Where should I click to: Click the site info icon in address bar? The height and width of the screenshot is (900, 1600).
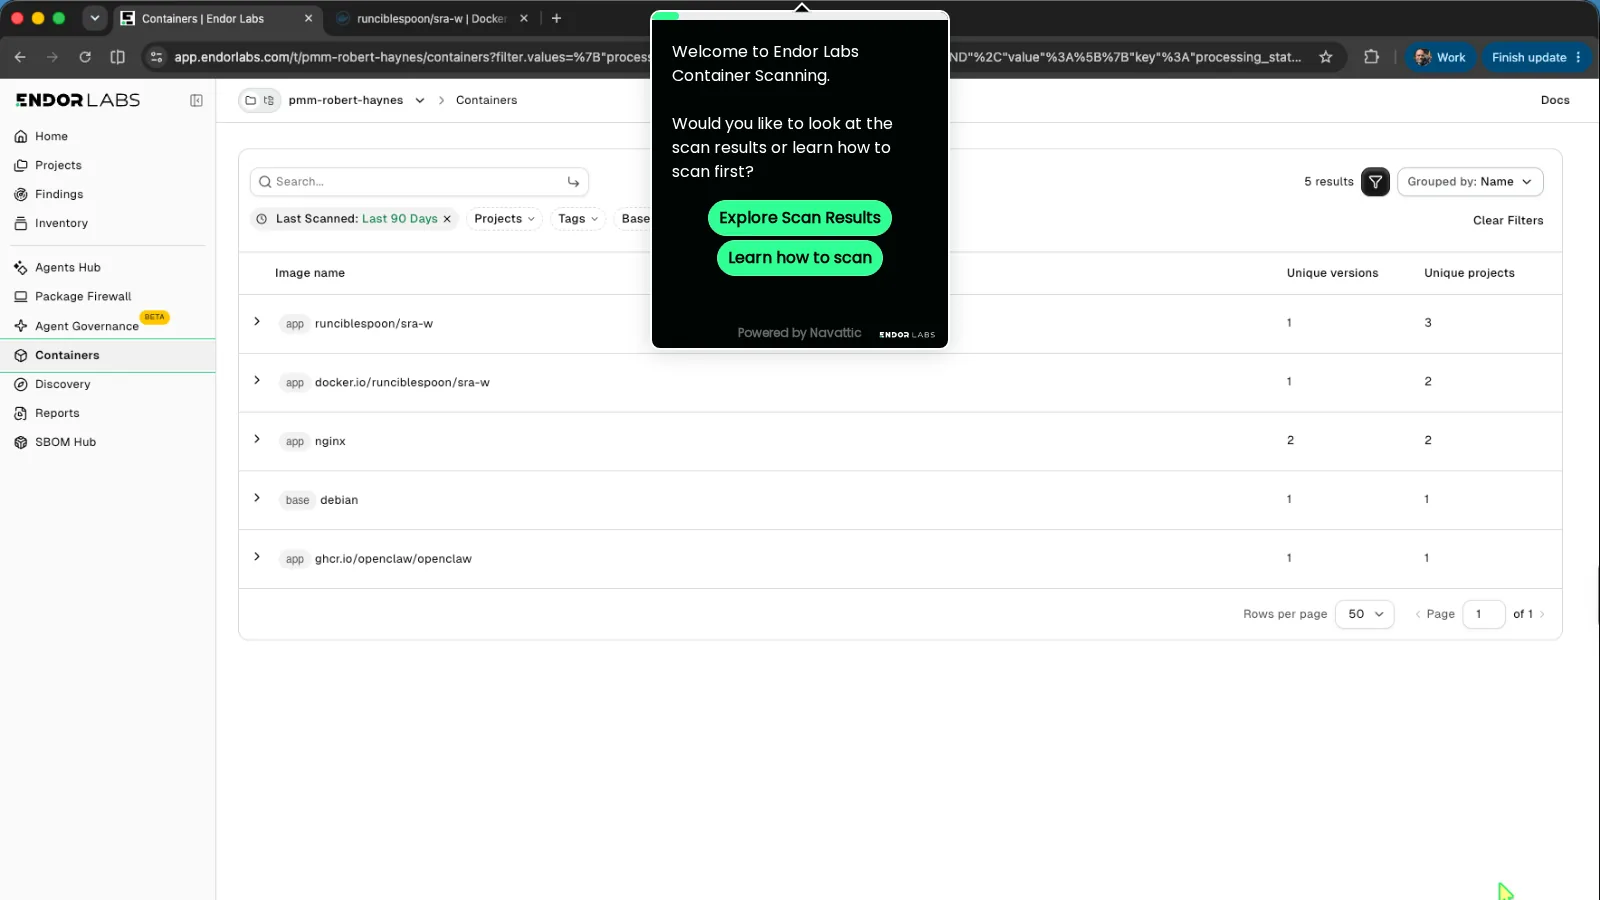[x=156, y=57]
